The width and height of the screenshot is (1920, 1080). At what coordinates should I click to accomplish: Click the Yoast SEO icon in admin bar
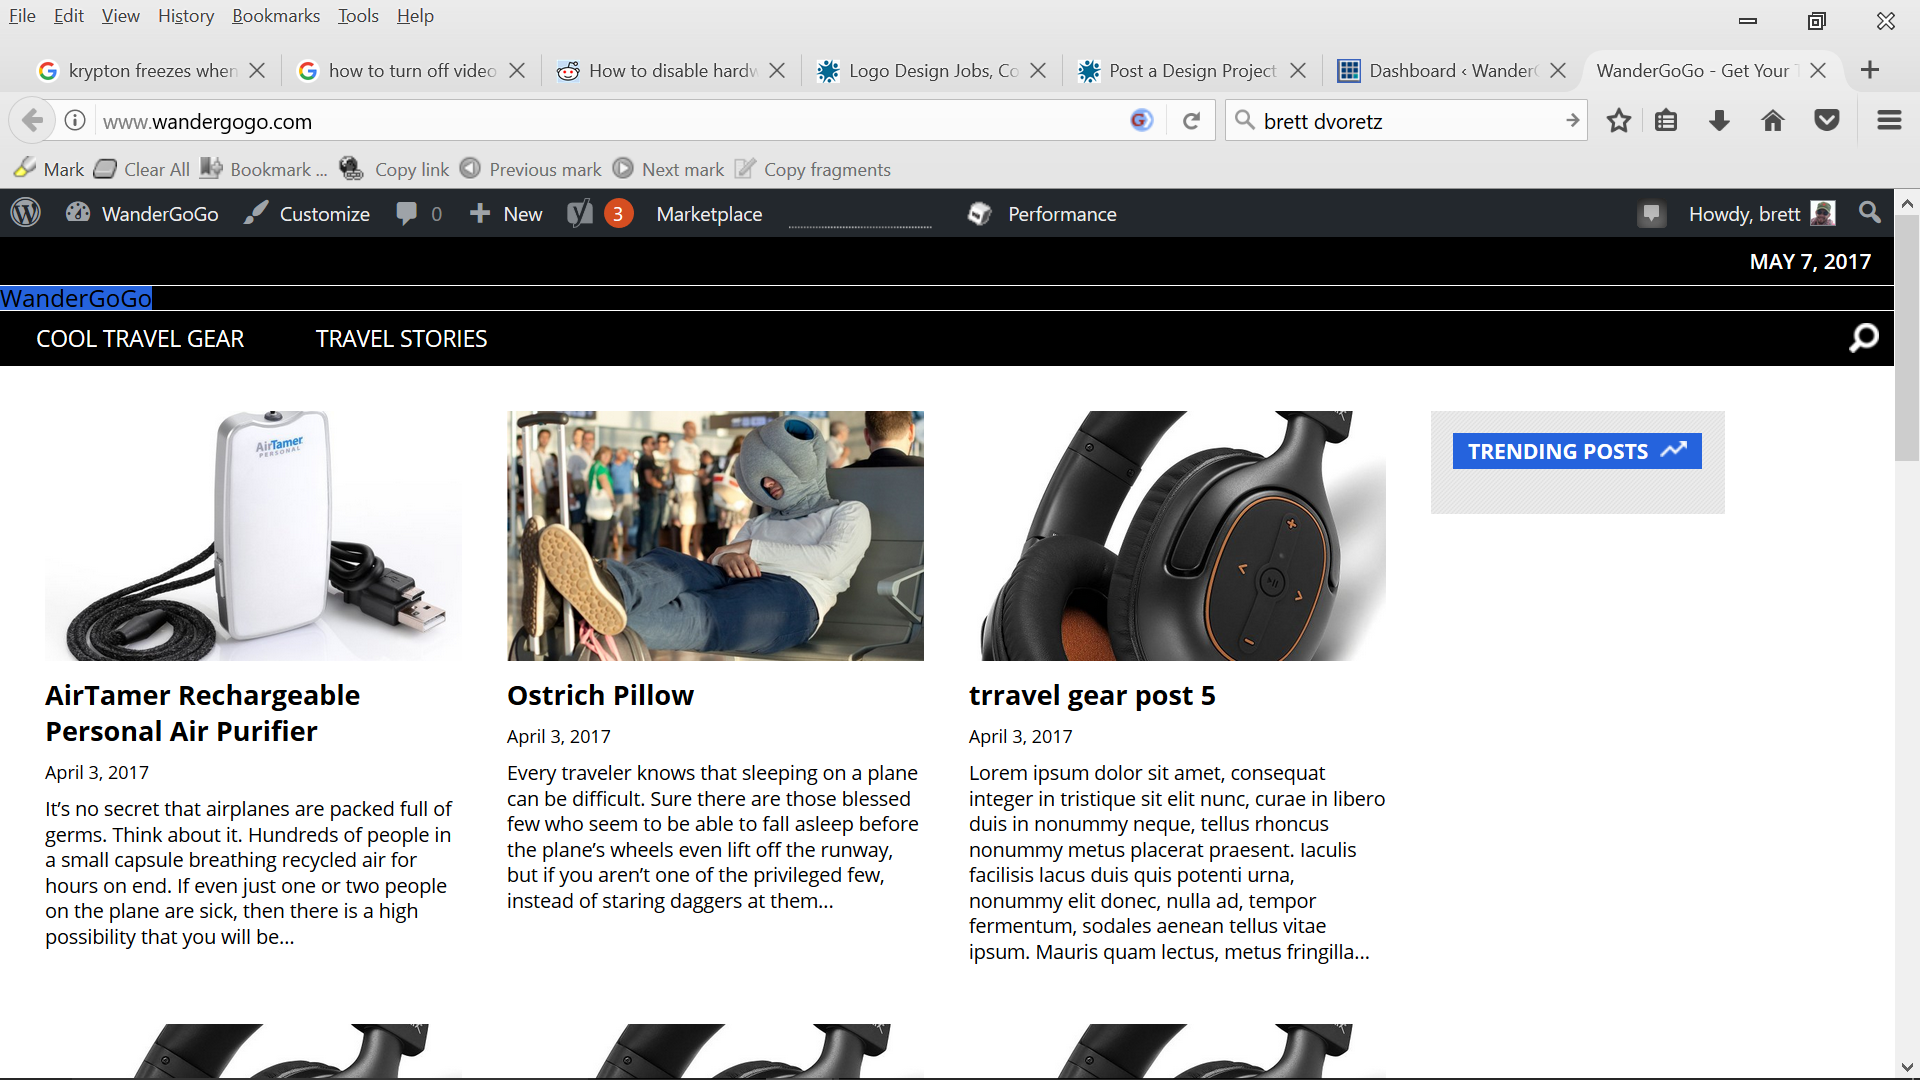pos(581,213)
